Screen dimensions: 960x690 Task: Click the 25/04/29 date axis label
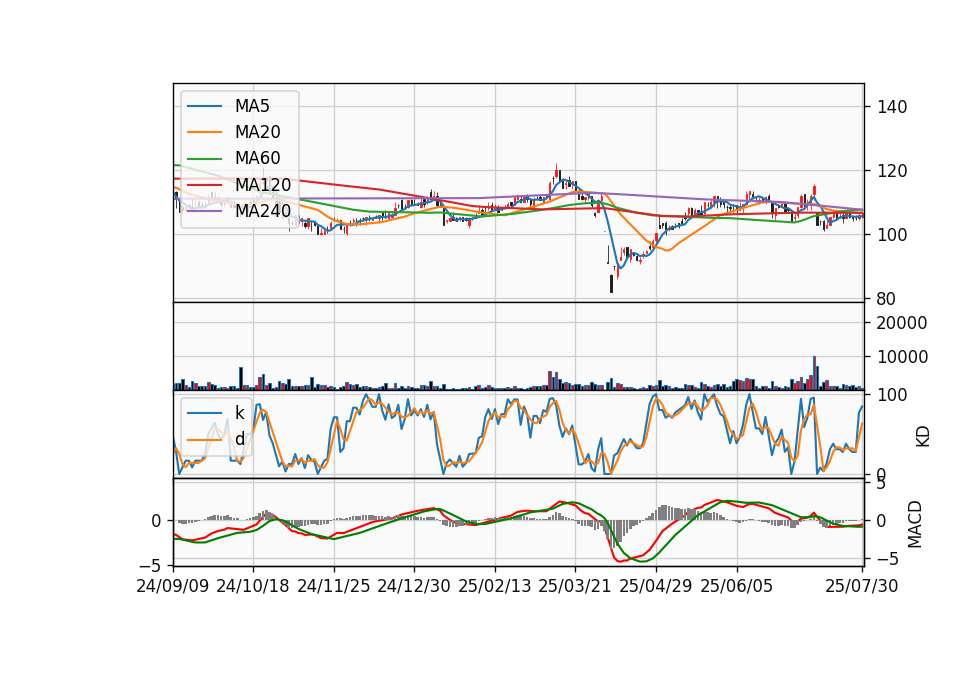click(656, 586)
